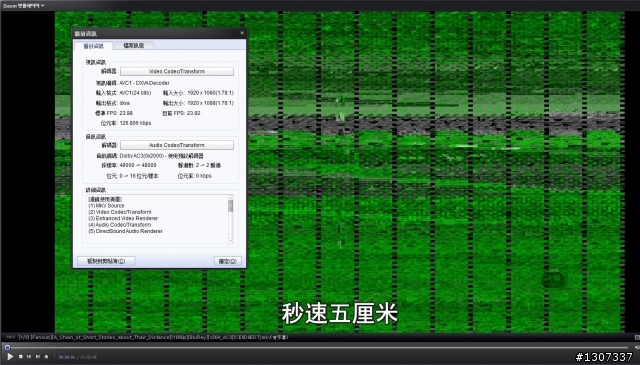The width and height of the screenshot is (640, 365).
Task: Click the 'AVC1 - DXVA Decoder' codec text
Action: (x=144, y=83)
